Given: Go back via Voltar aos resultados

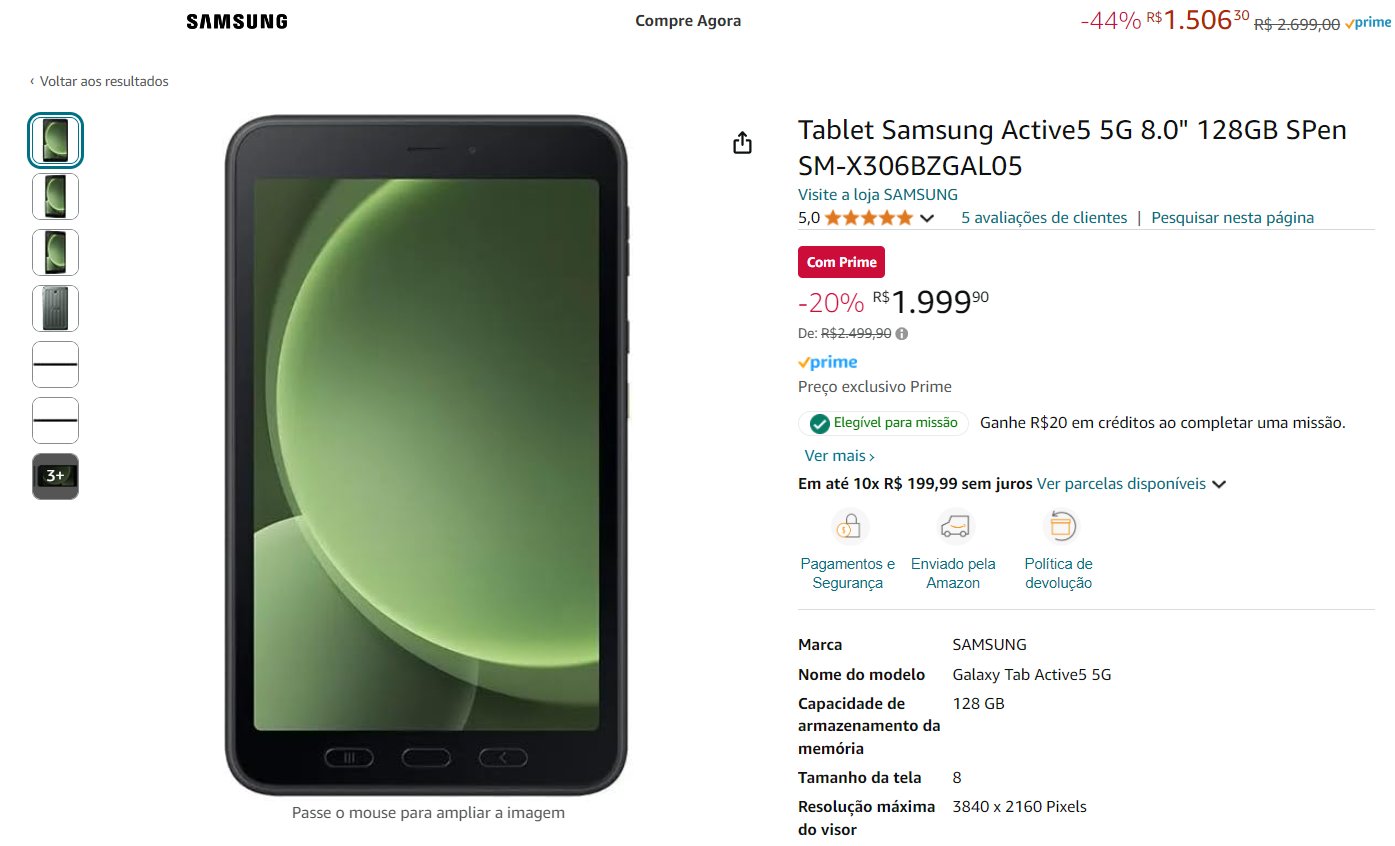Looking at the screenshot, I should [99, 82].
